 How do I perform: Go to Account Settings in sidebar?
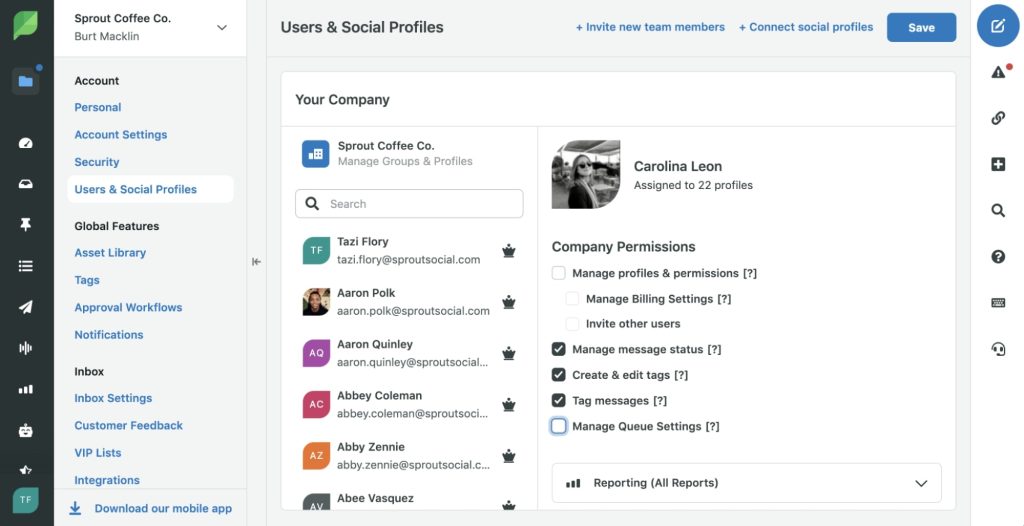coord(121,135)
